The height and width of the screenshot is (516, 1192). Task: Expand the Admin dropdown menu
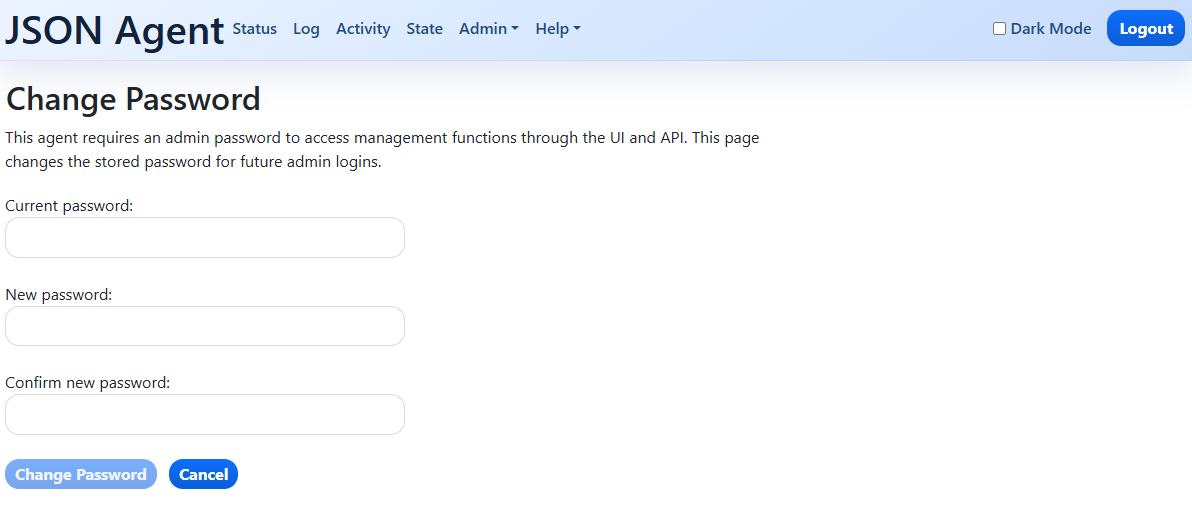[489, 29]
